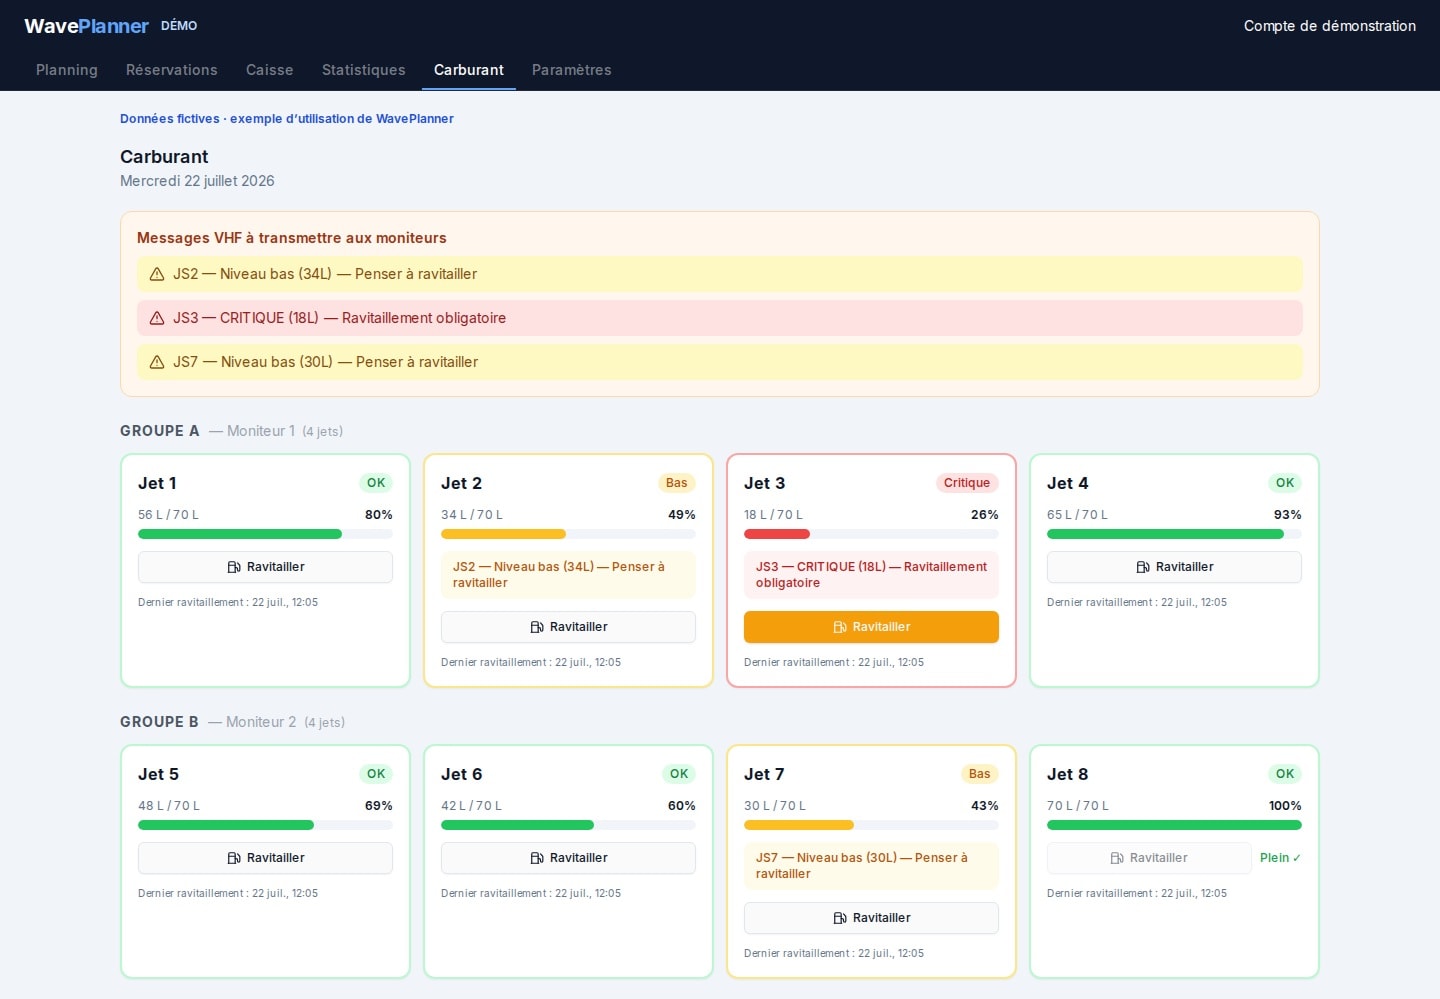
Task: Click the WavePlanner logo
Action: tap(86, 26)
